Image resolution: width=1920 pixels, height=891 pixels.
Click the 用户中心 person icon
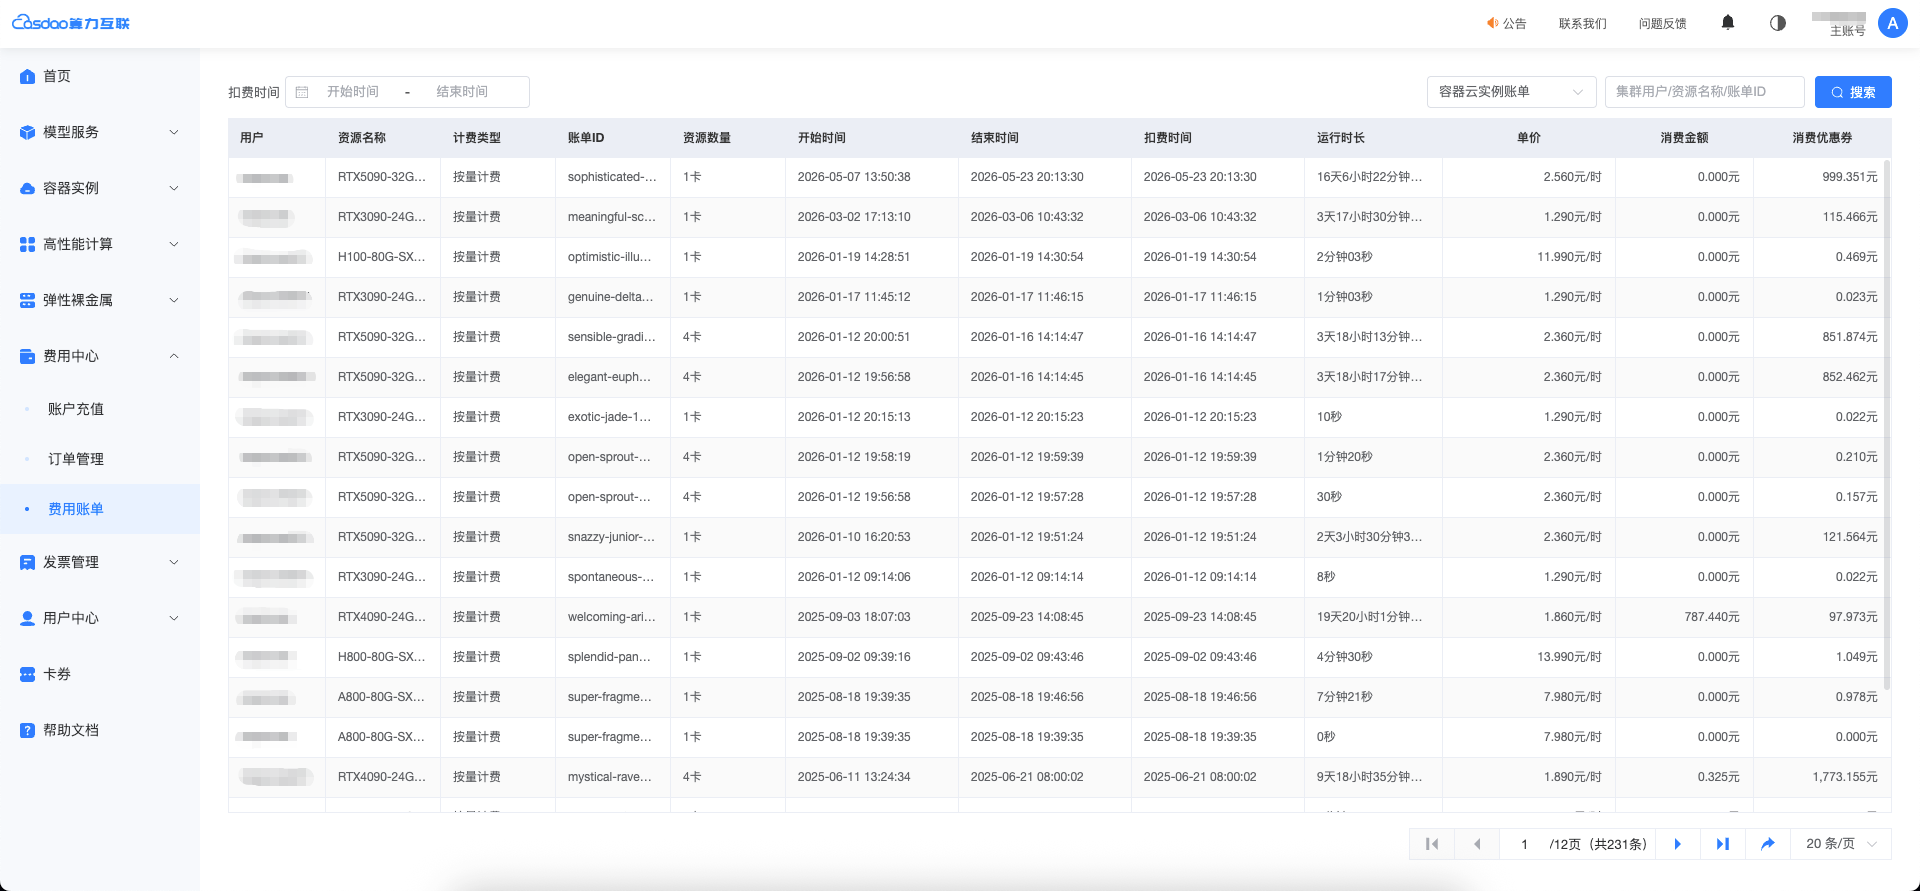pos(27,618)
